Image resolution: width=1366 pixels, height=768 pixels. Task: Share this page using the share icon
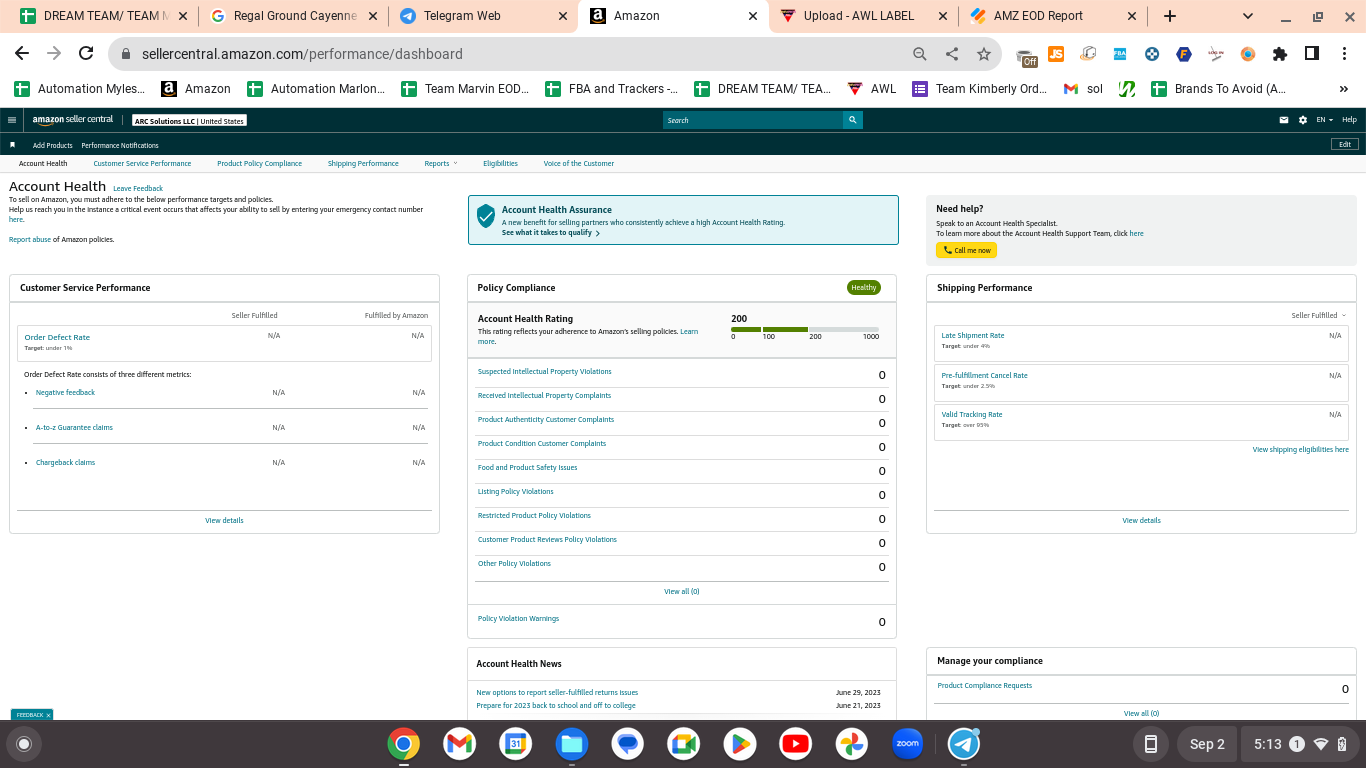point(952,54)
